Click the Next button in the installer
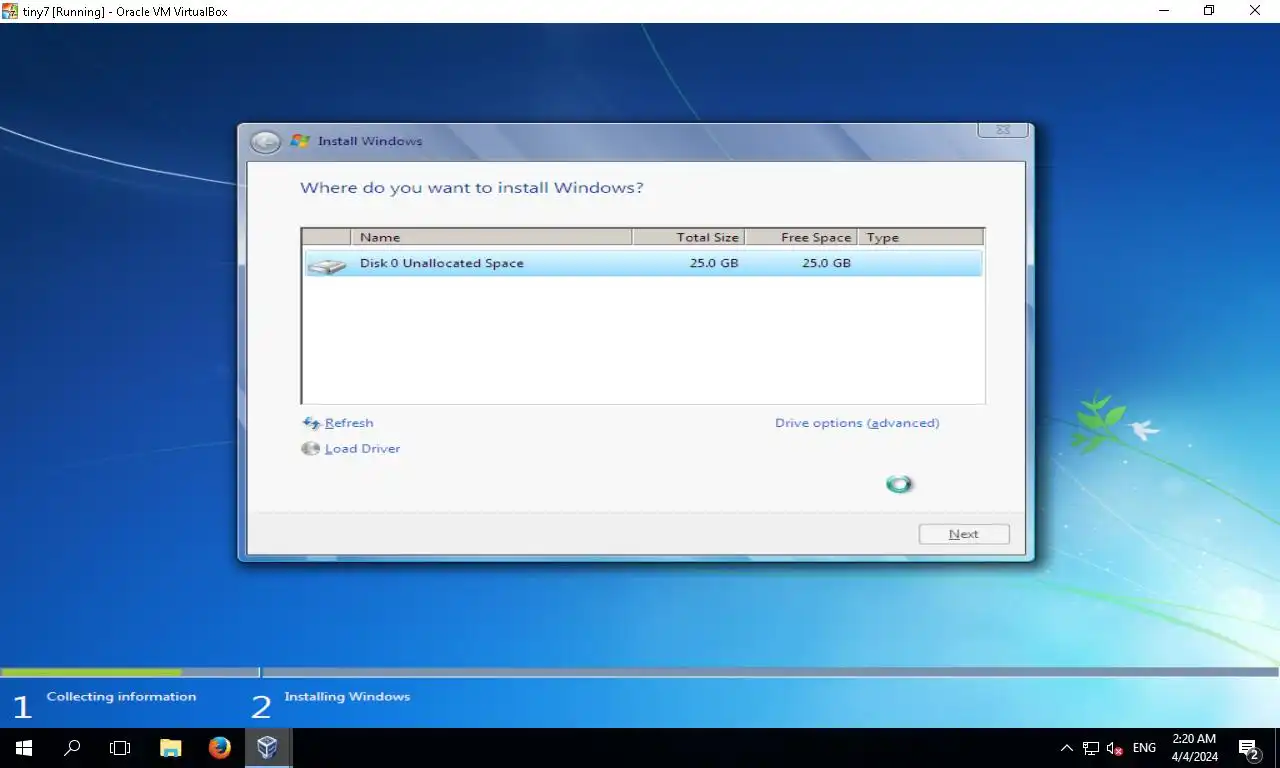Image resolution: width=1280 pixels, height=768 pixels. (x=964, y=534)
